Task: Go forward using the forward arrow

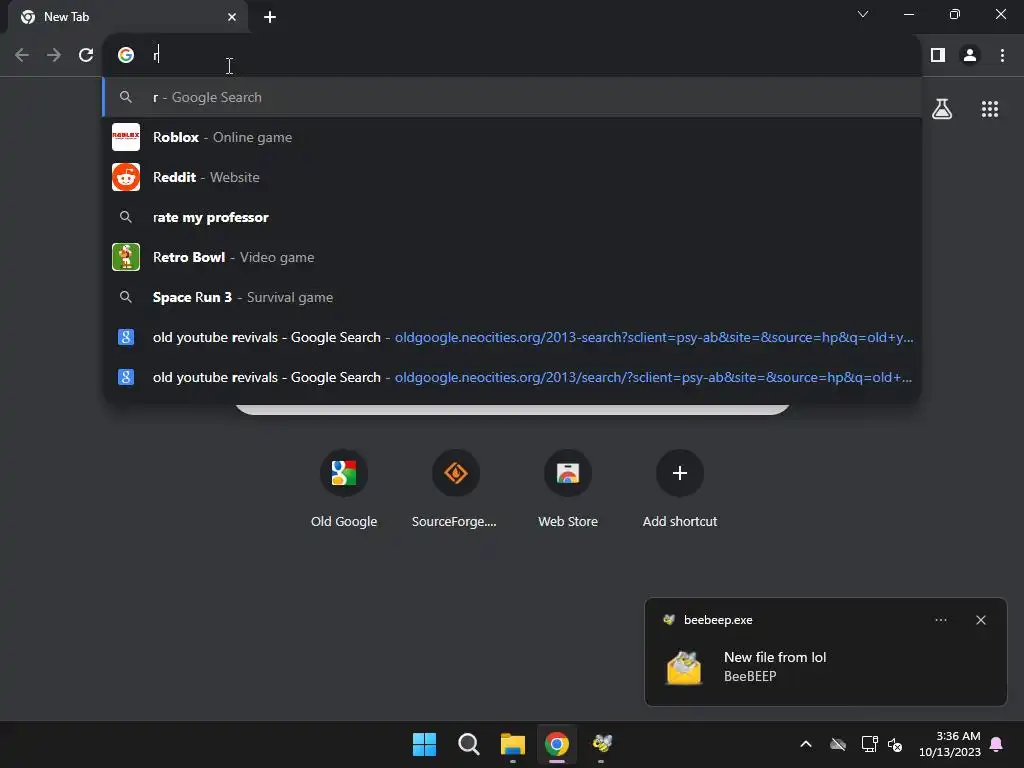Action: coord(54,55)
